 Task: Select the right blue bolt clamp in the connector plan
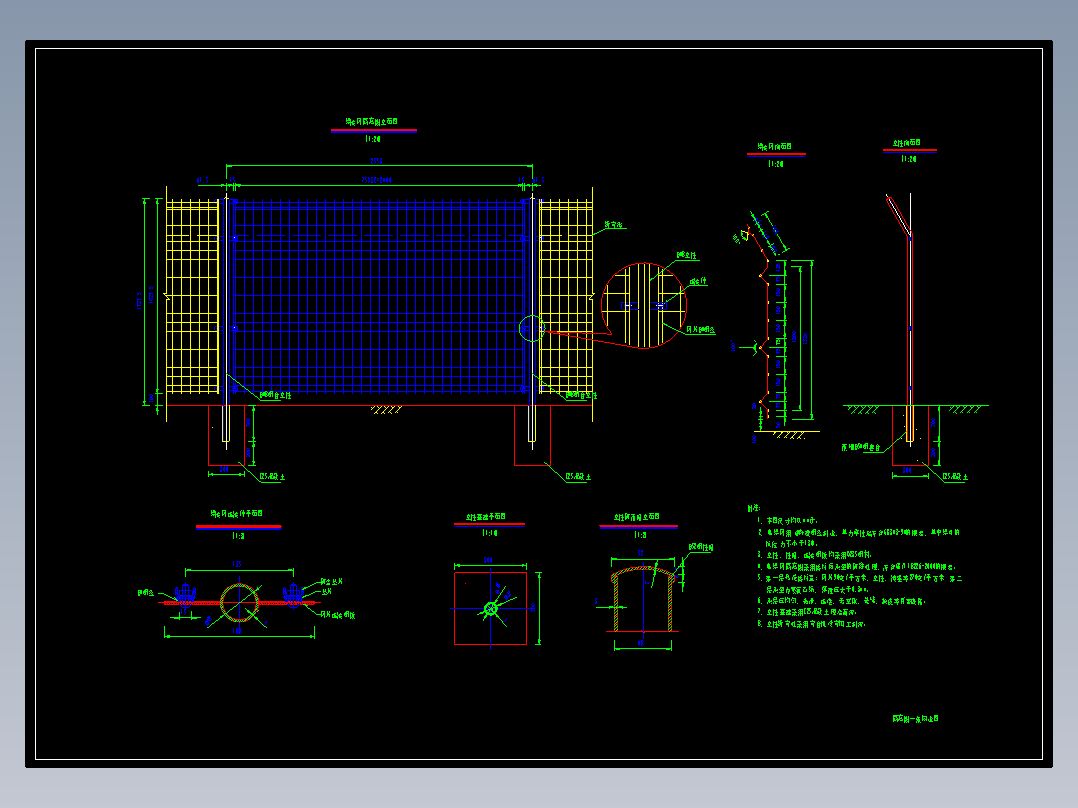[x=294, y=596]
